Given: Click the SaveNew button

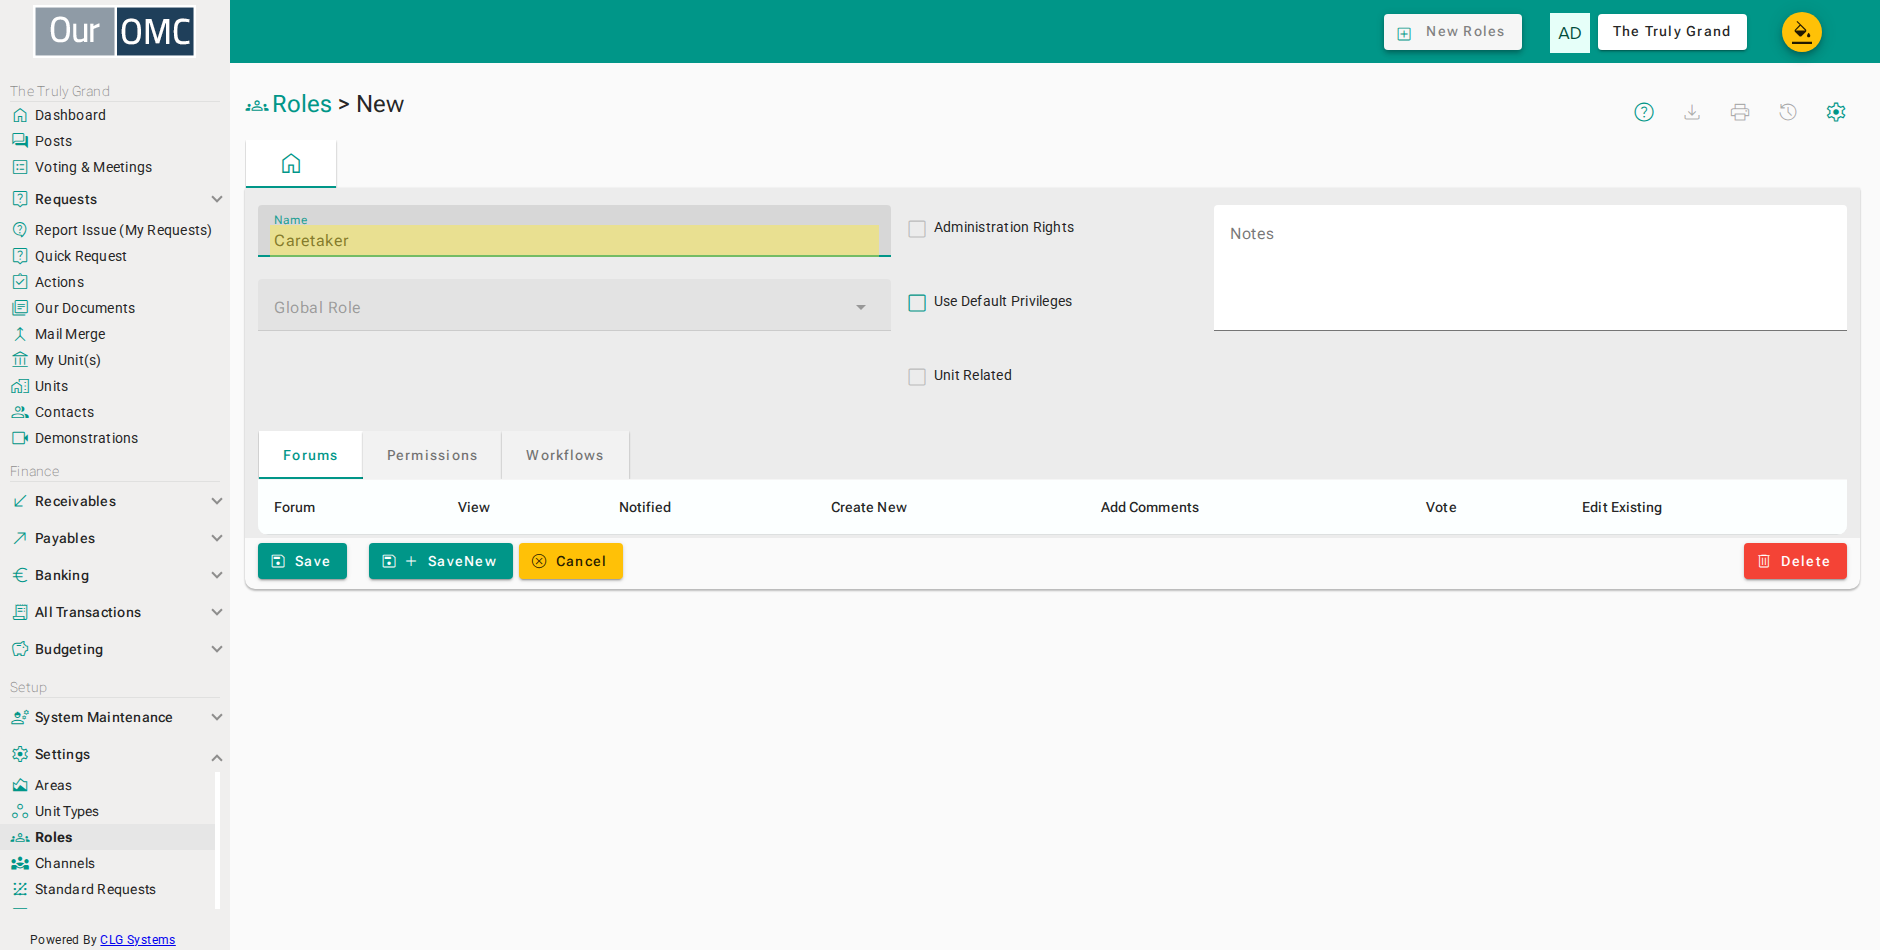Looking at the screenshot, I should (x=440, y=561).
